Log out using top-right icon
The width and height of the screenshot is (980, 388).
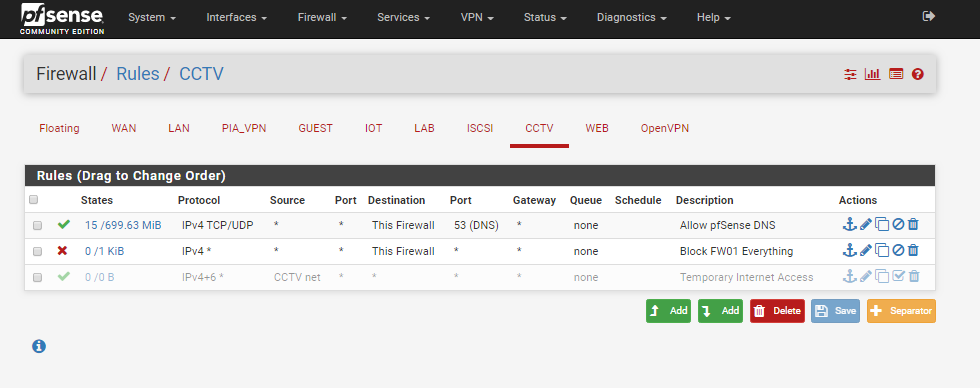[x=929, y=16]
